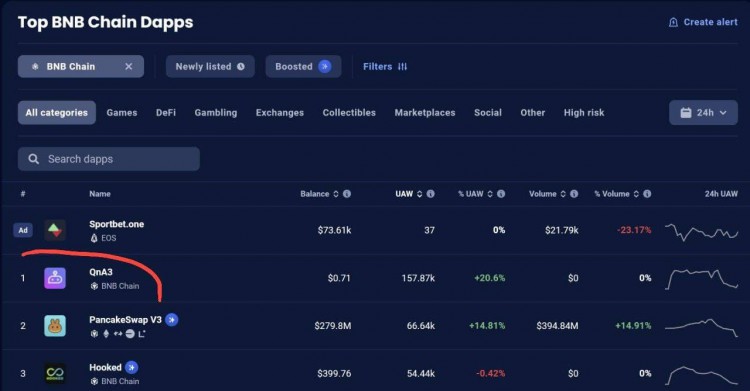
Task: Open the Hooked infinity logo
Action: coord(55,373)
